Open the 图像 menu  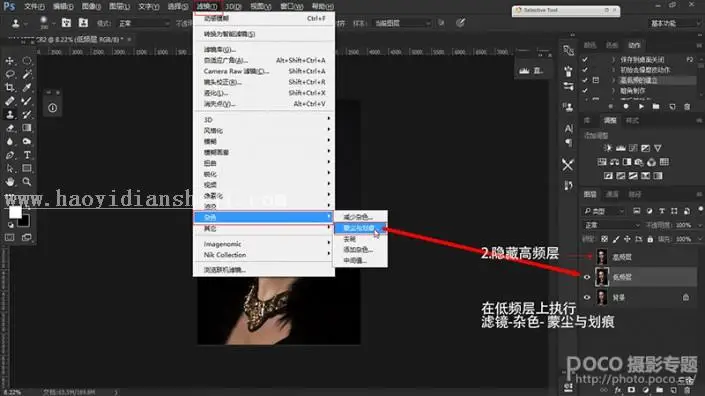pyautogui.click(x=91, y=6)
